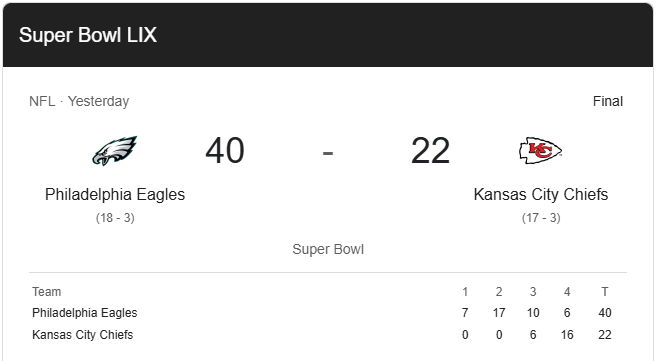Click the Eagles second quarter score 17
The height and width of the screenshot is (361, 662).
pos(499,313)
